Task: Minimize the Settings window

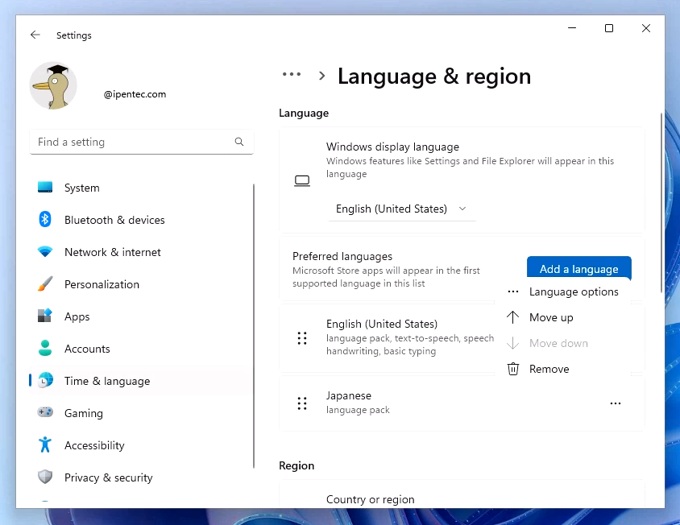Action: pyautogui.click(x=572, y=28)
